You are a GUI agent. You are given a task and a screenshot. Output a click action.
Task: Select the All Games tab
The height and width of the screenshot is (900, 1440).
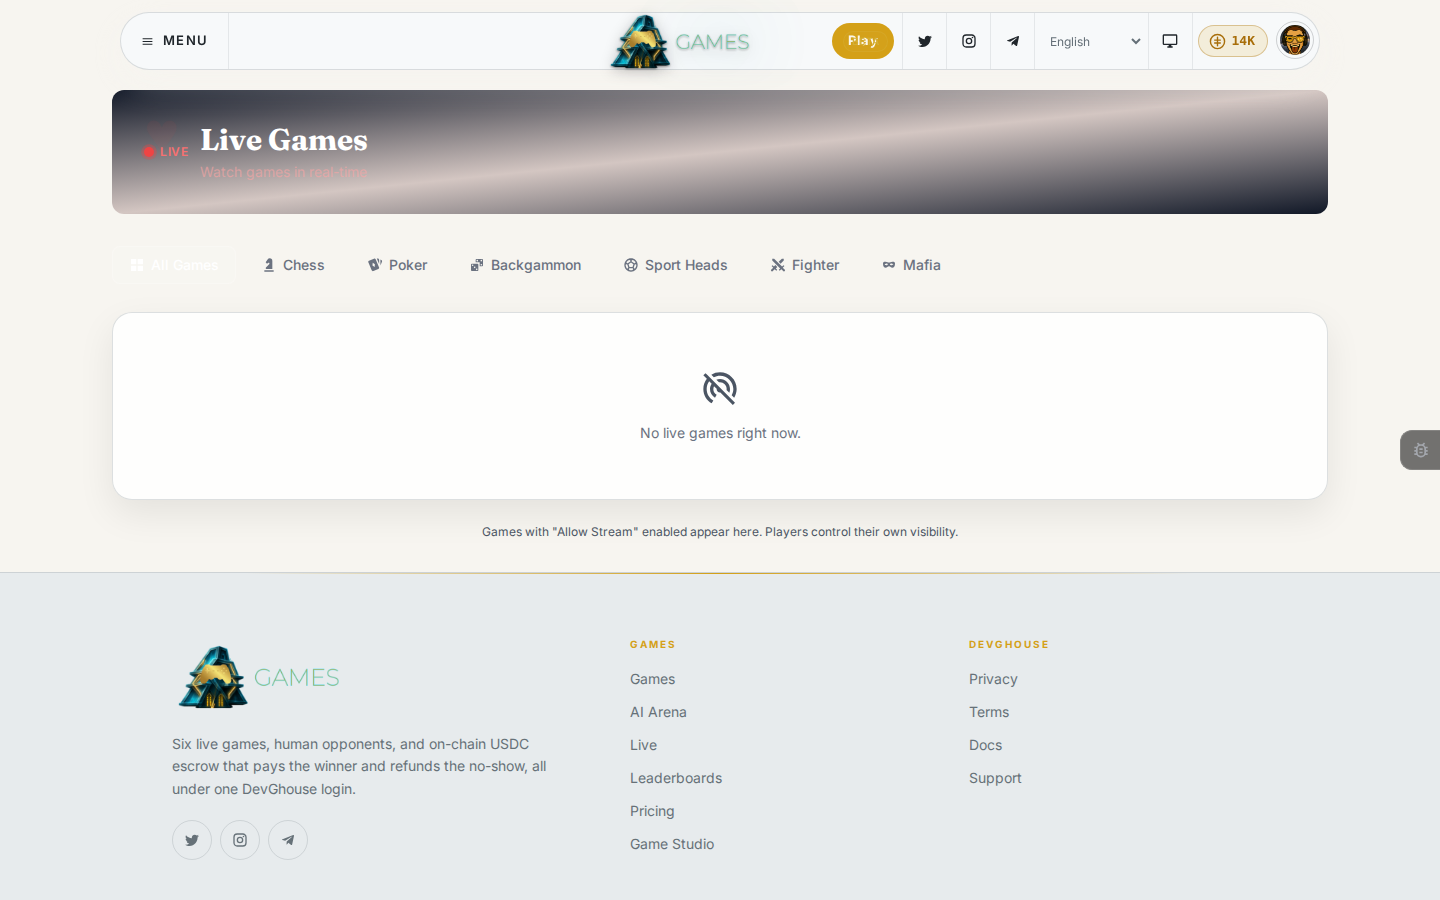coord(175,265)
